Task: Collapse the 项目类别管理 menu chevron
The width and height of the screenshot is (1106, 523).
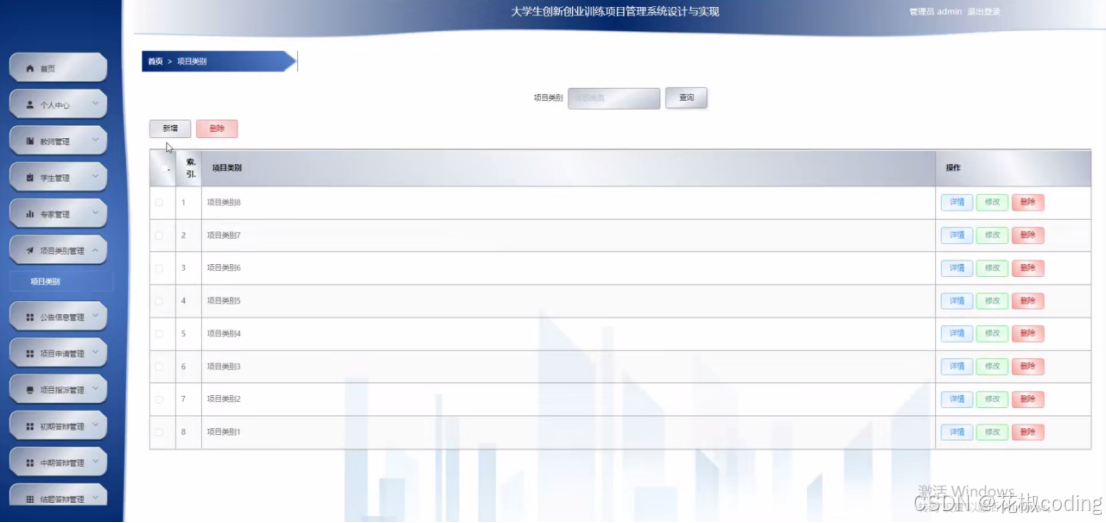Action: (95, 250)
